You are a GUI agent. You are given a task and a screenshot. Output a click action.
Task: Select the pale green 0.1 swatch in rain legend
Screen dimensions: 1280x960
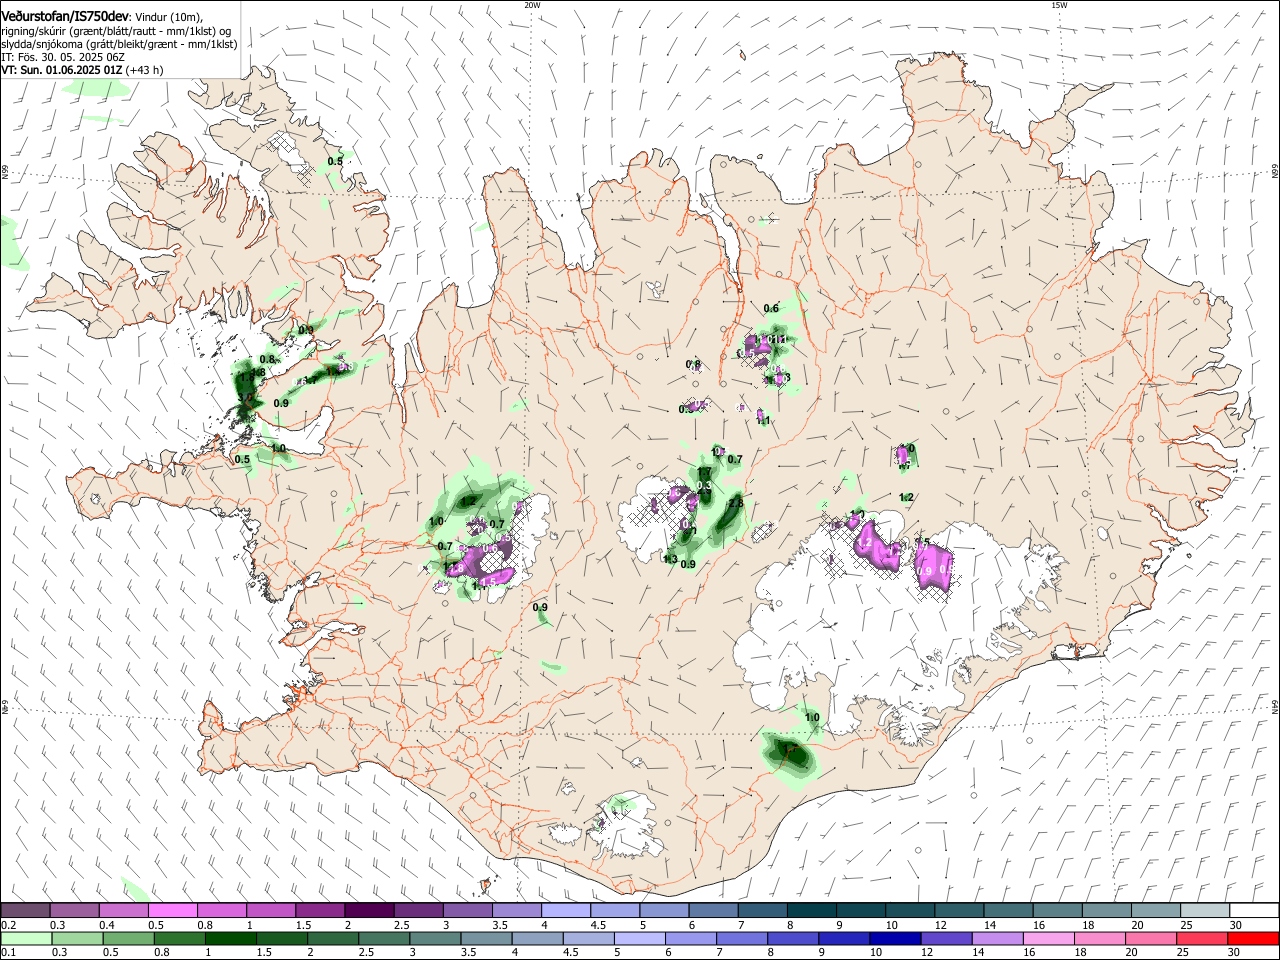pyautogui.click(x=26, y=938)
